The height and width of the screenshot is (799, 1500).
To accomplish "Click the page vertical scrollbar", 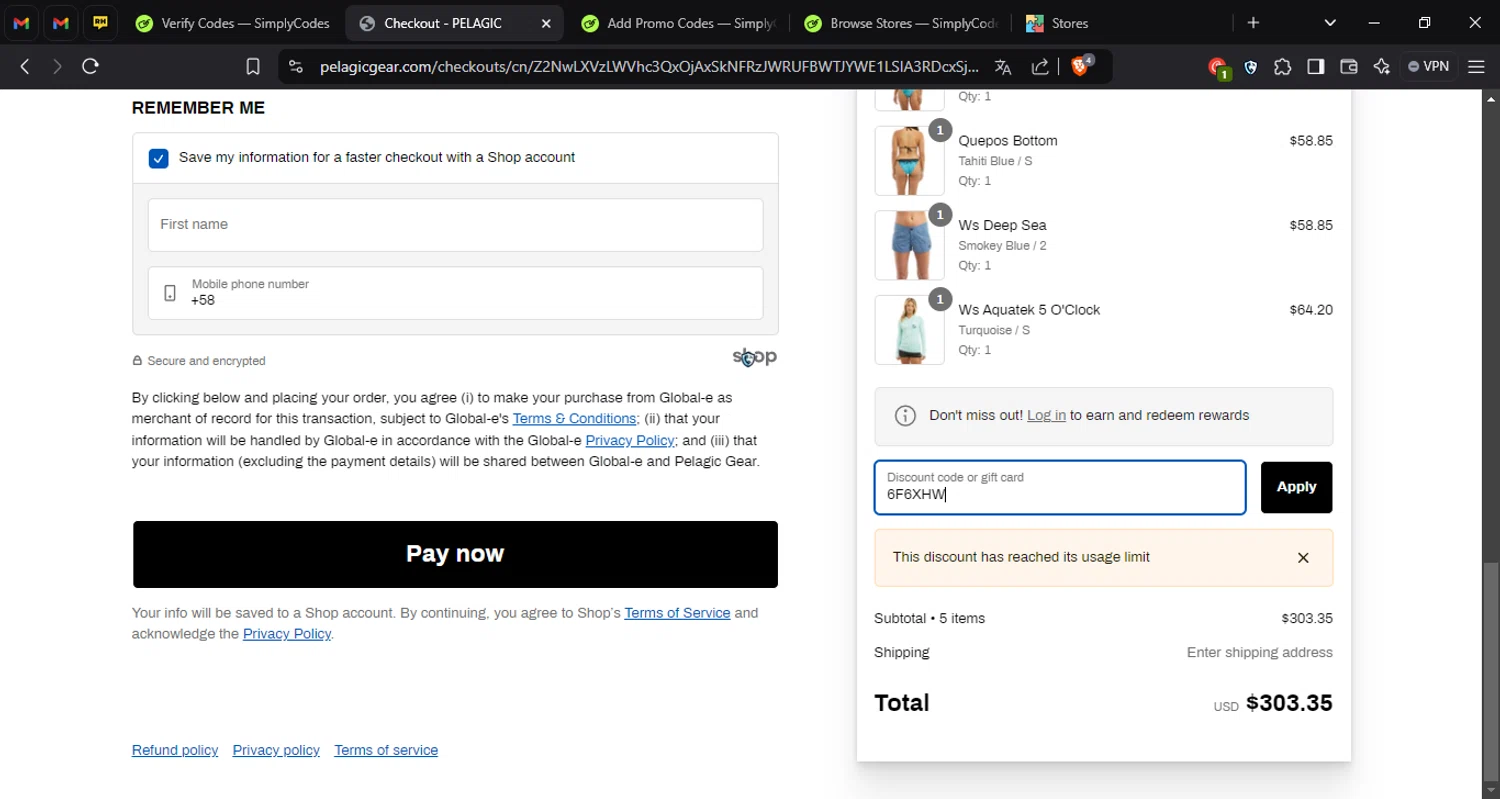I will pyautogui.click(x=1491, y=670).
